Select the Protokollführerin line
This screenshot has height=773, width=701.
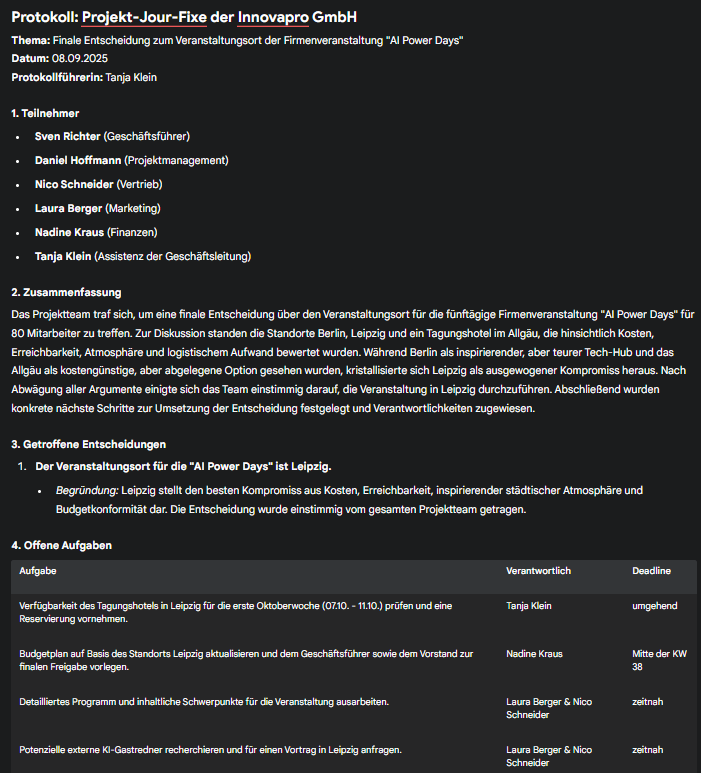pos(84,77)
